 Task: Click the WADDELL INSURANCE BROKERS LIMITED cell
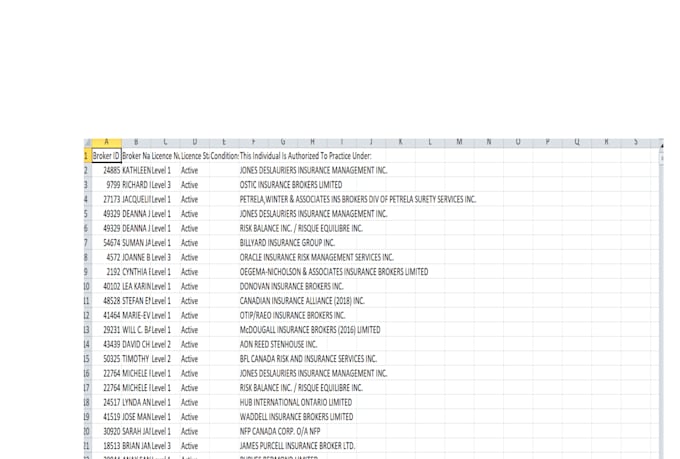pos(297,417)
